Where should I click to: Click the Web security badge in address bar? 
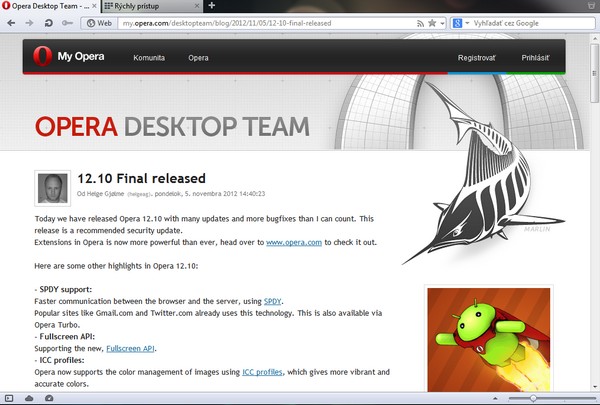(x=99, y=23)
